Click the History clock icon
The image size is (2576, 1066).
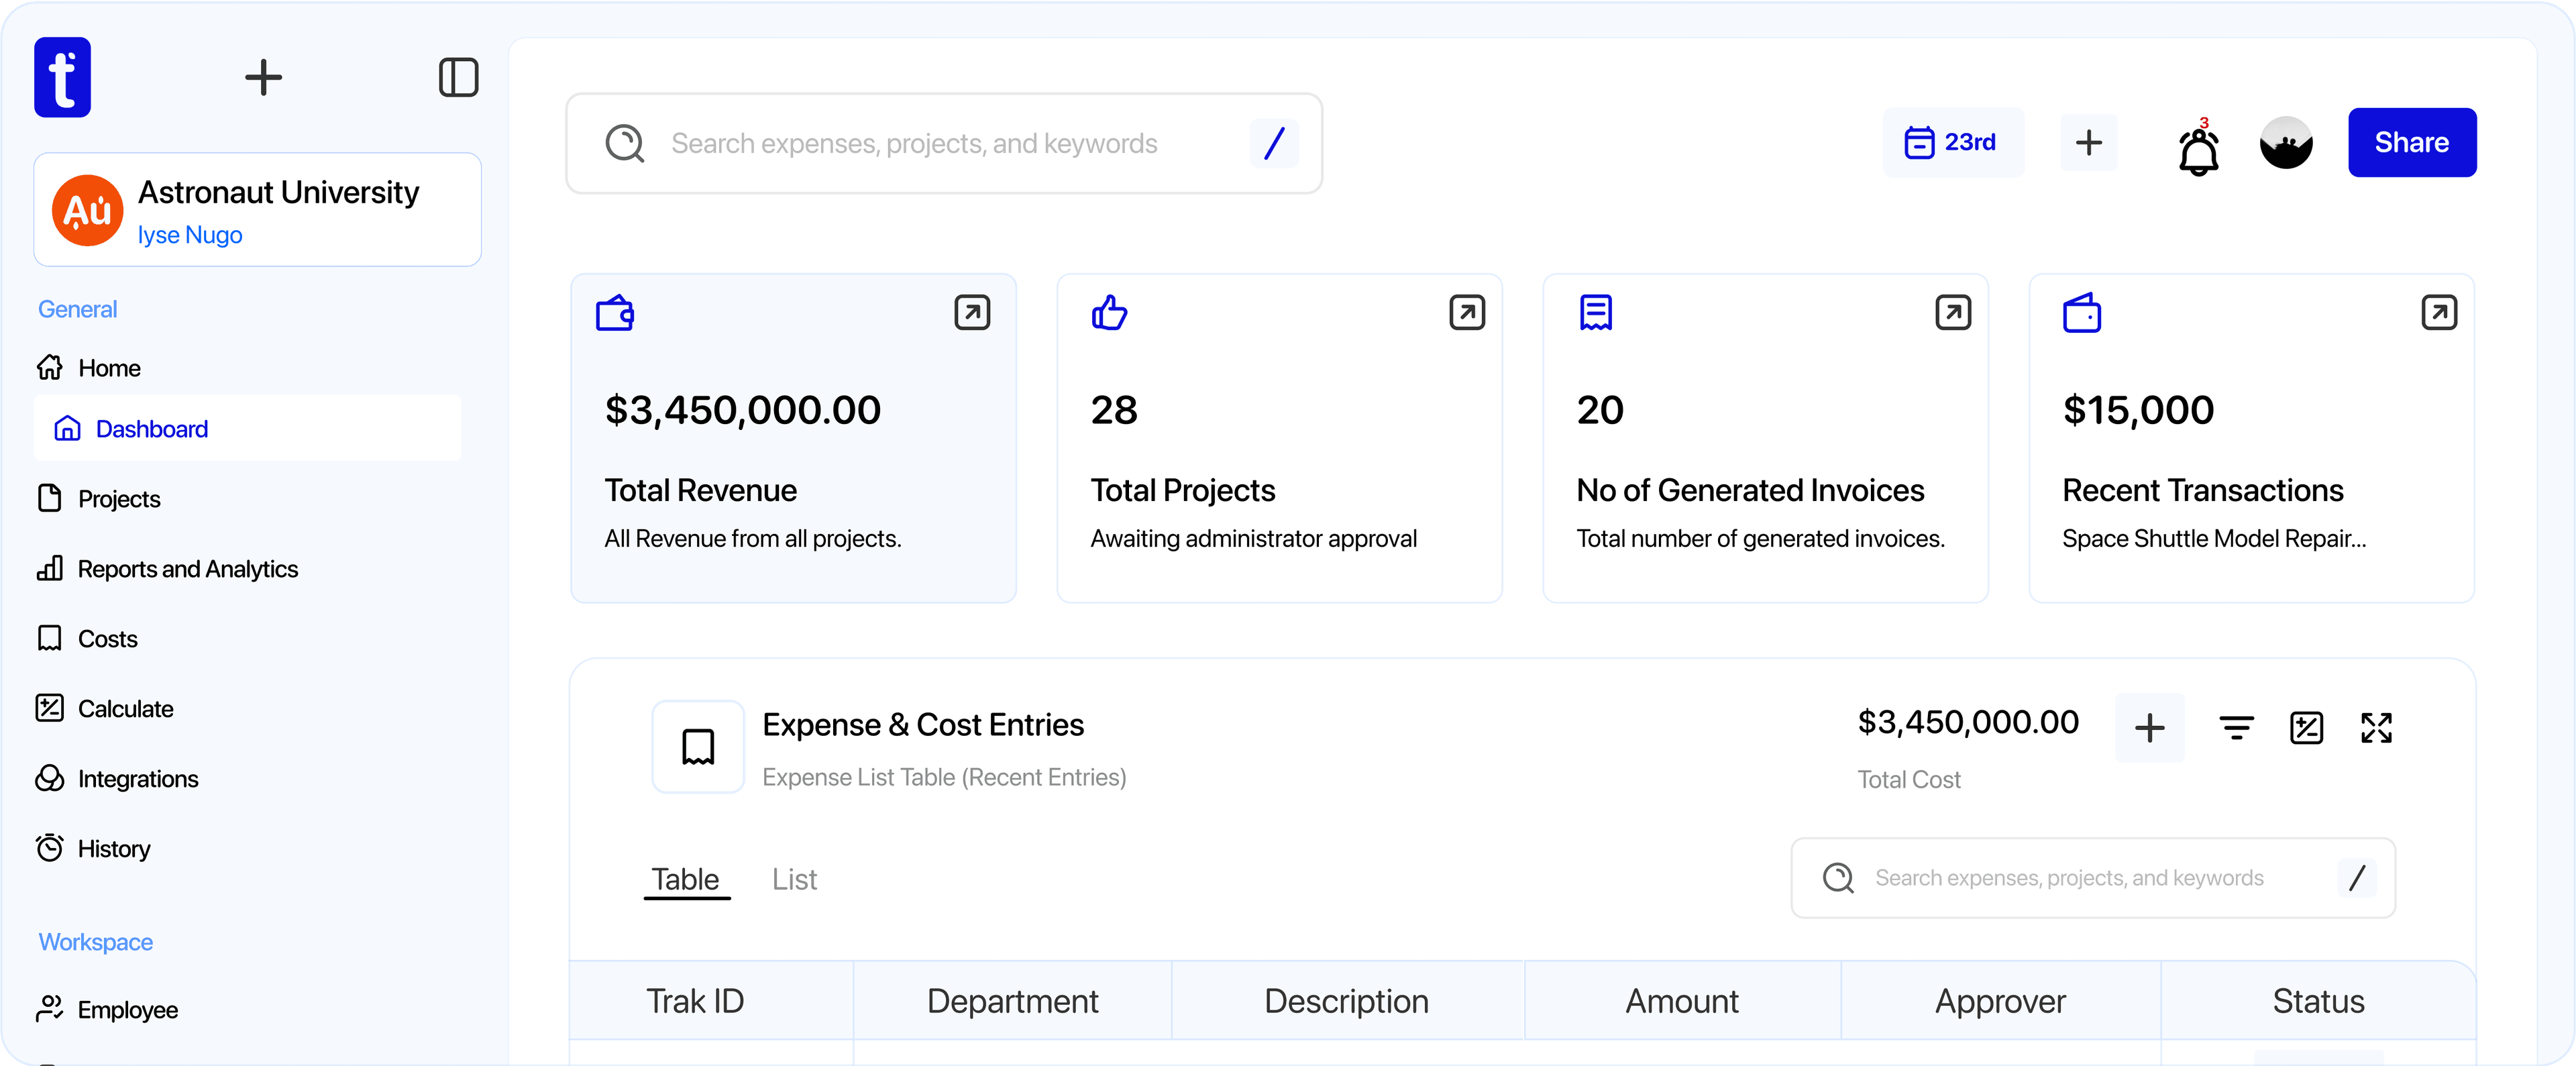point(50,847)
